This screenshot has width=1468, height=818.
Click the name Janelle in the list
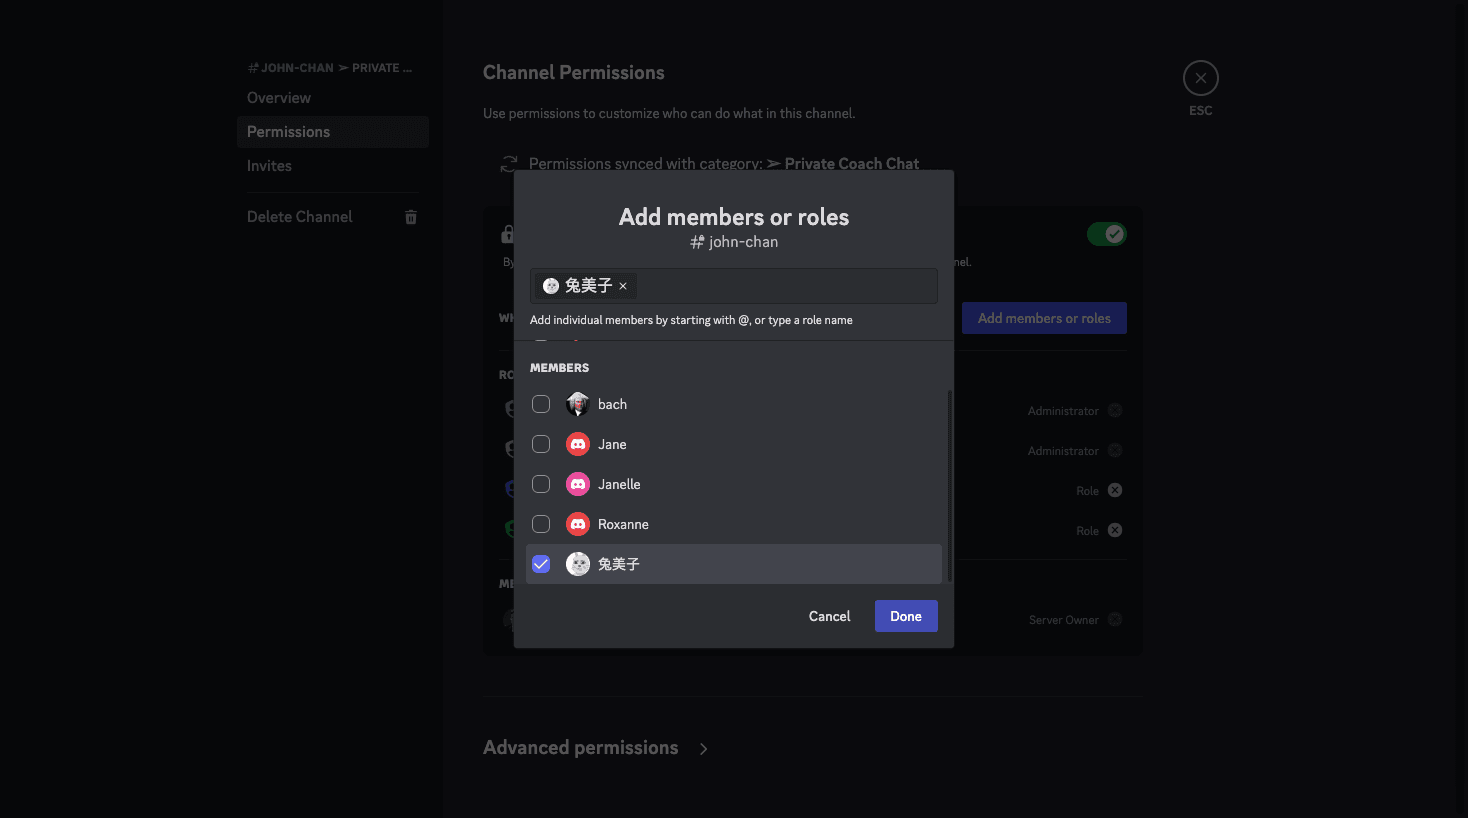pyautogui.click(x=619, y=484)
